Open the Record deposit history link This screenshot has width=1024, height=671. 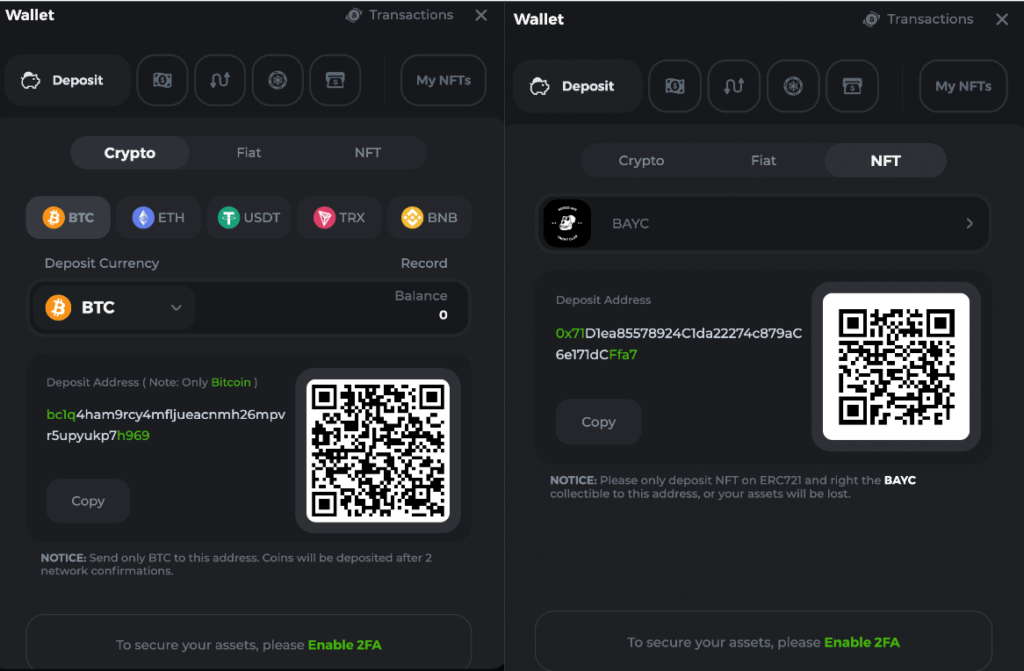coord(424,263)
